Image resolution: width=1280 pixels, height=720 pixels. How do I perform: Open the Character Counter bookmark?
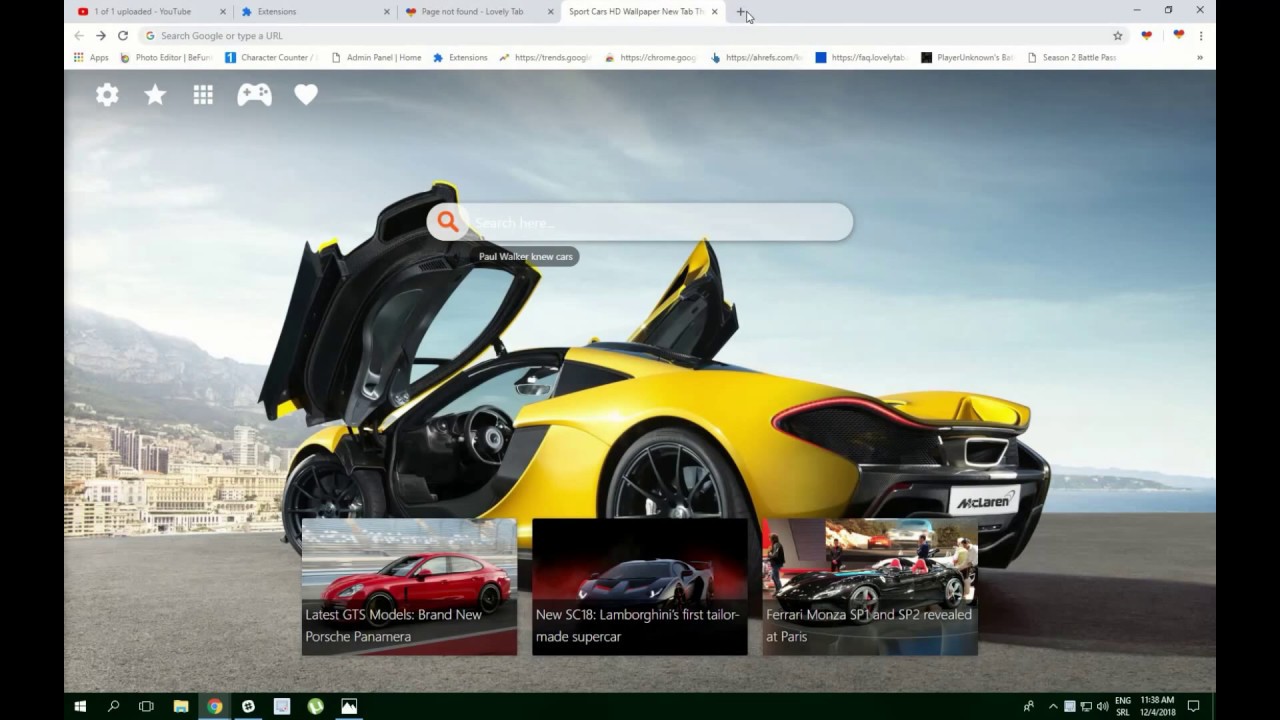(272, 57)
